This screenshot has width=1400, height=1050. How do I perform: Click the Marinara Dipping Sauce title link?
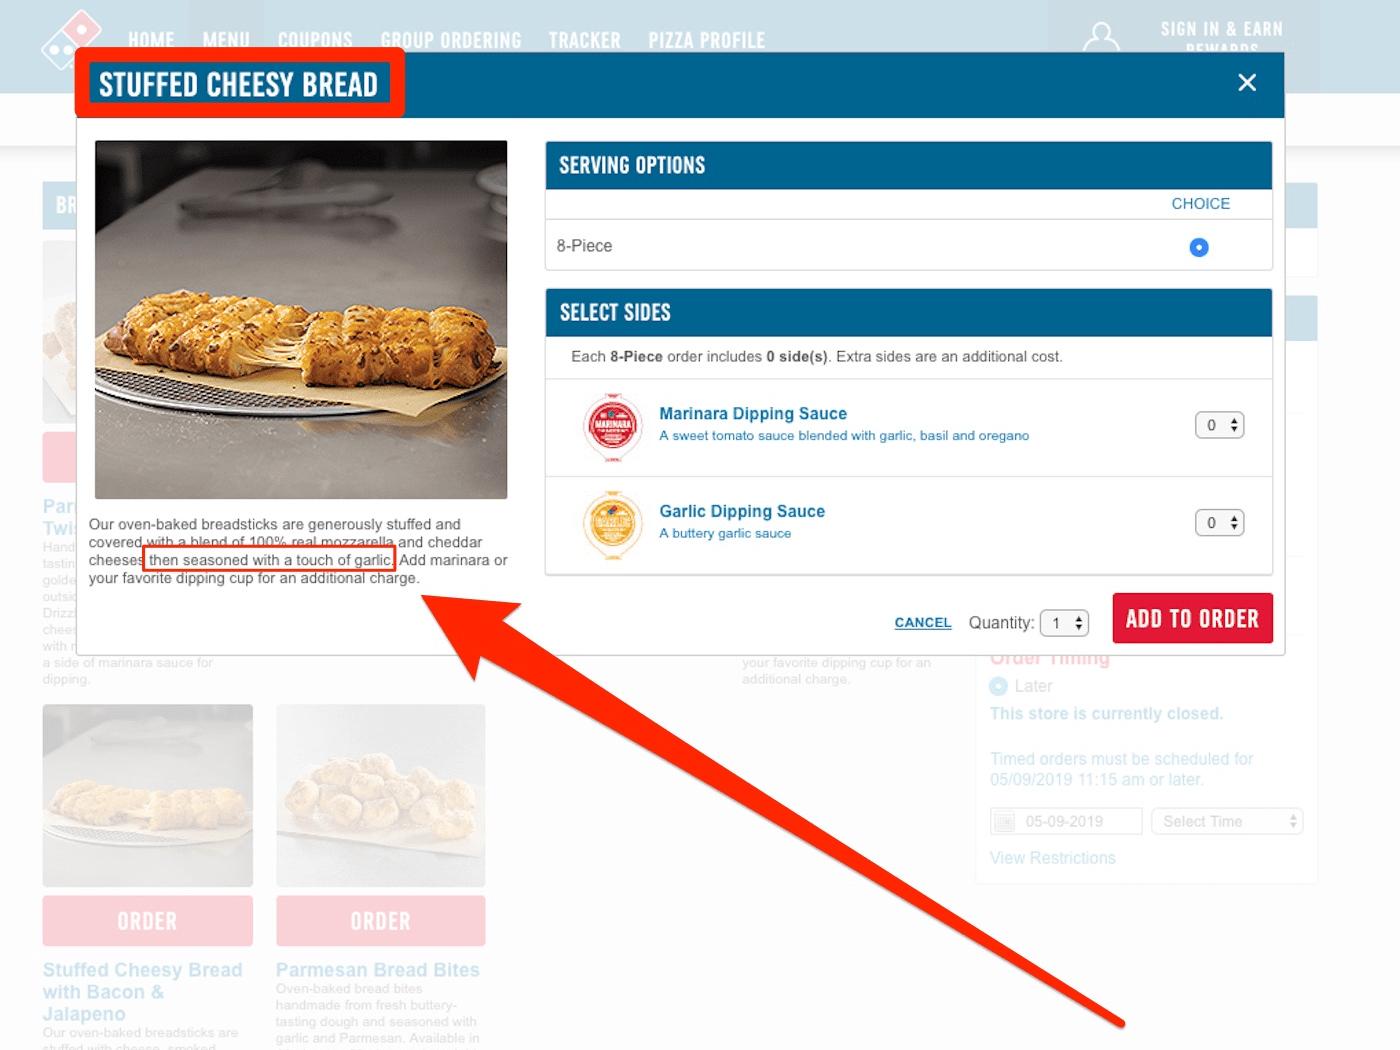pyautogui.click(x=753, y=413)
